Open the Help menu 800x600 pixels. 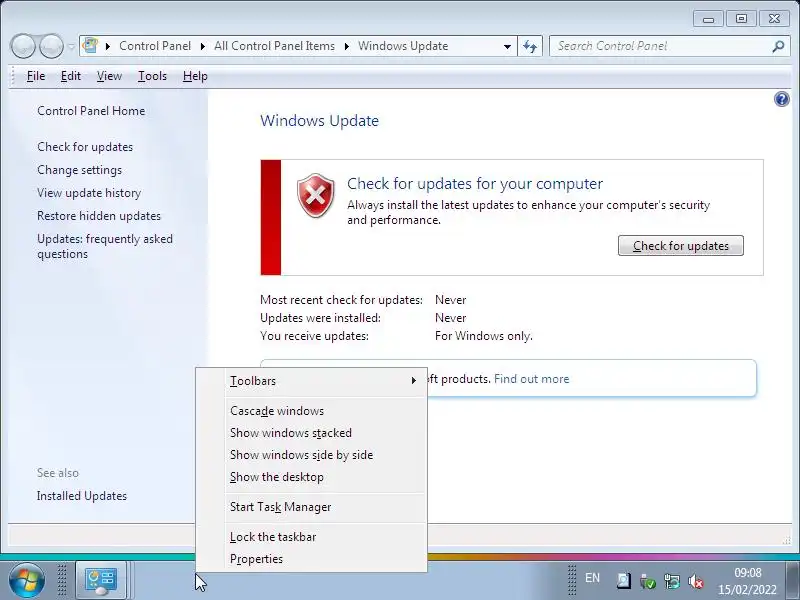(195, 76)
